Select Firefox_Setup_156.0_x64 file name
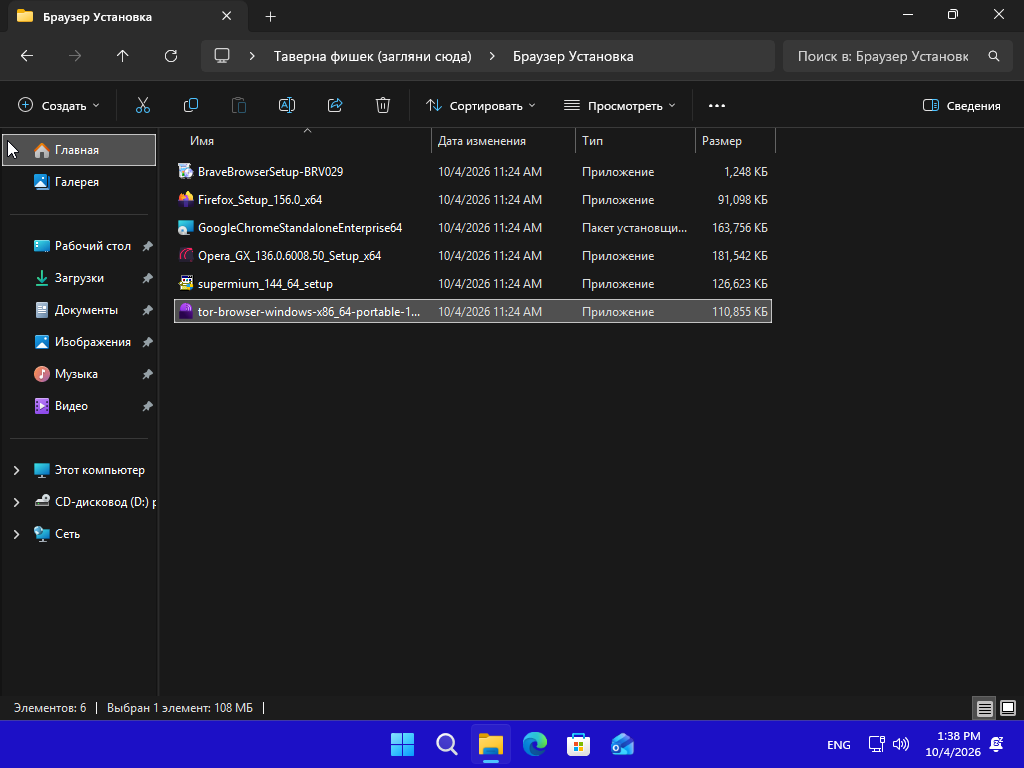The image size is (1024, 768). coord(260,200)
